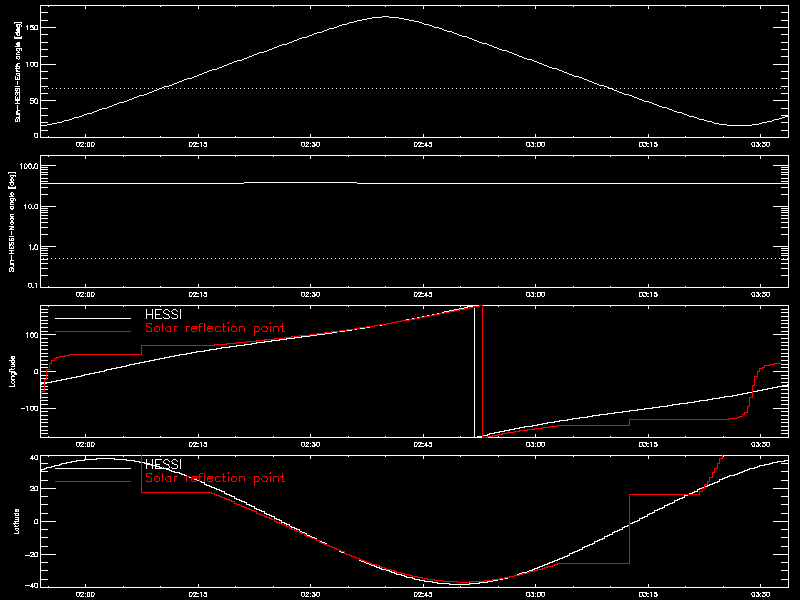
Task: Select the 100 tick in Earth angle plot
Action: click(32, 64)
